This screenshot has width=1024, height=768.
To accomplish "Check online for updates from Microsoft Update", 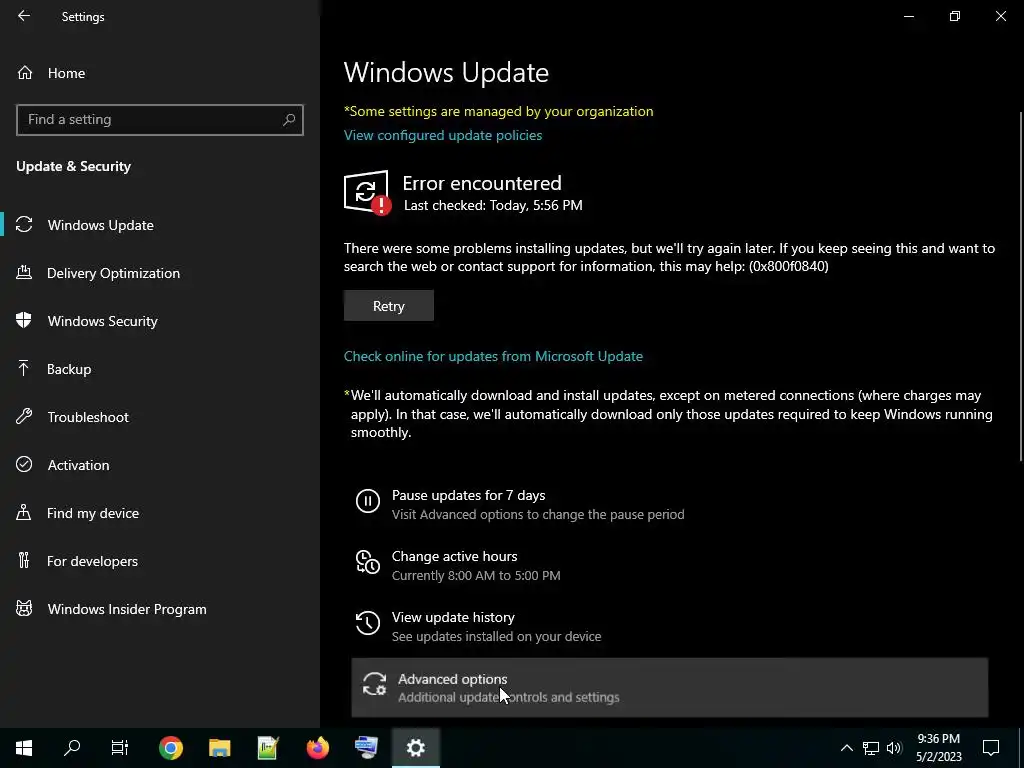I will pyautogui.click(x=493, y=357).
